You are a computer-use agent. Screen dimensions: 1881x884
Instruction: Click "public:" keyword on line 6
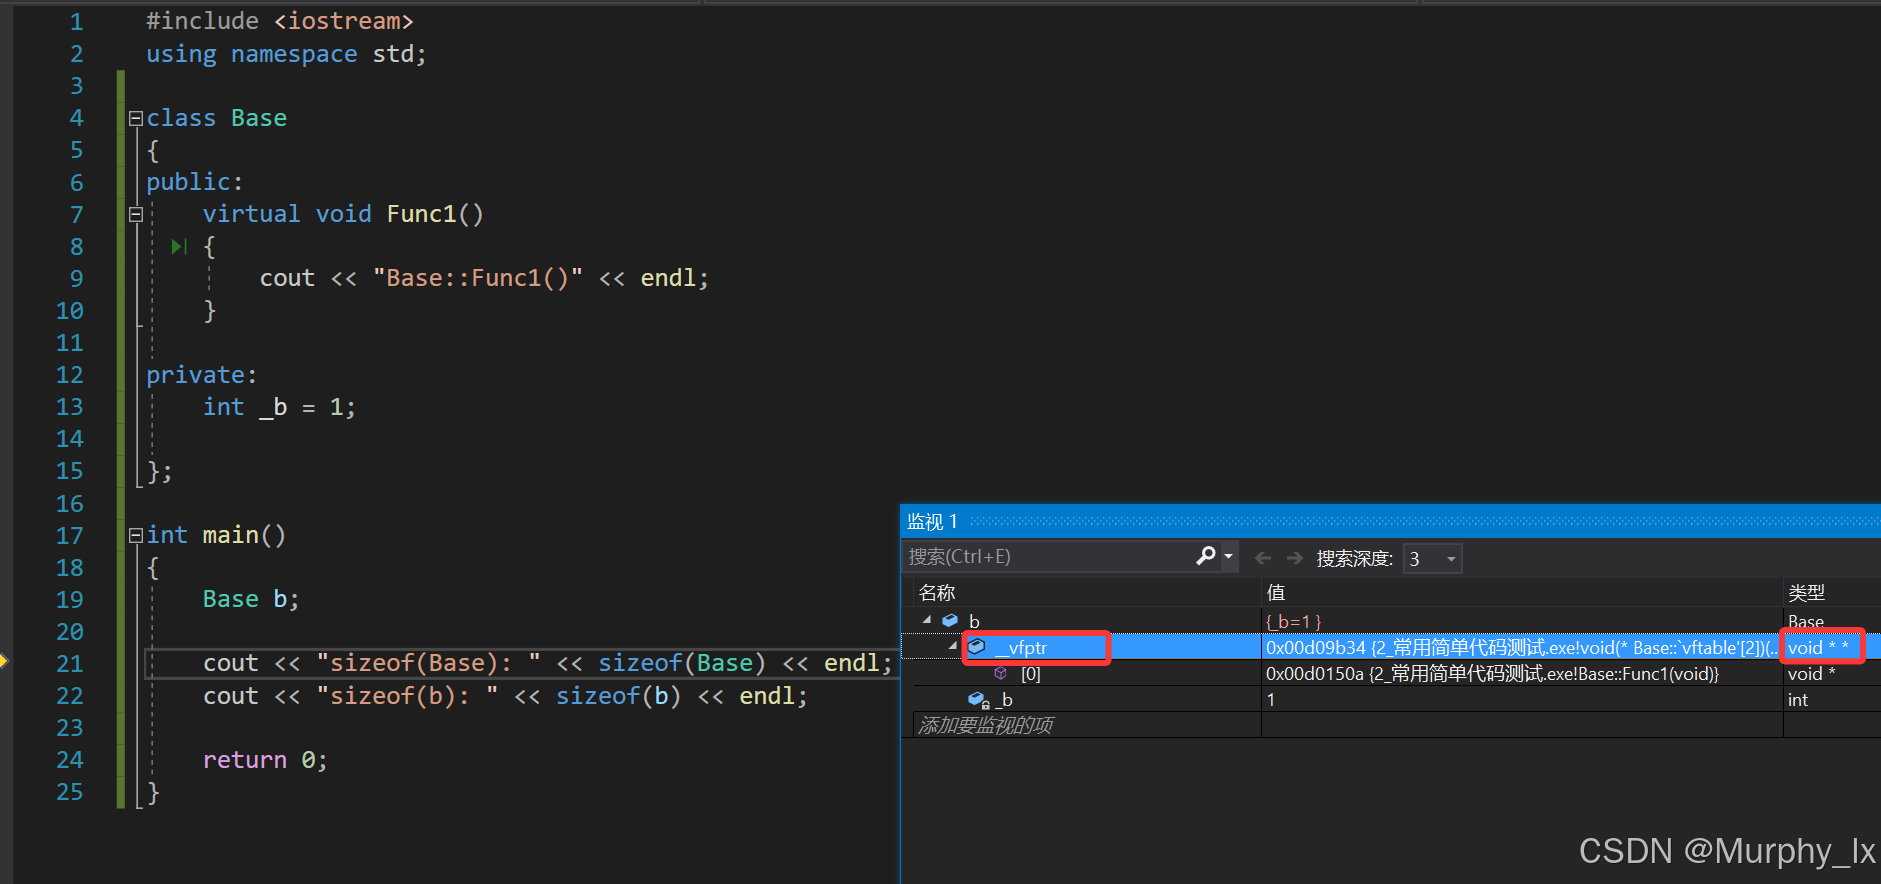[195, 182]
